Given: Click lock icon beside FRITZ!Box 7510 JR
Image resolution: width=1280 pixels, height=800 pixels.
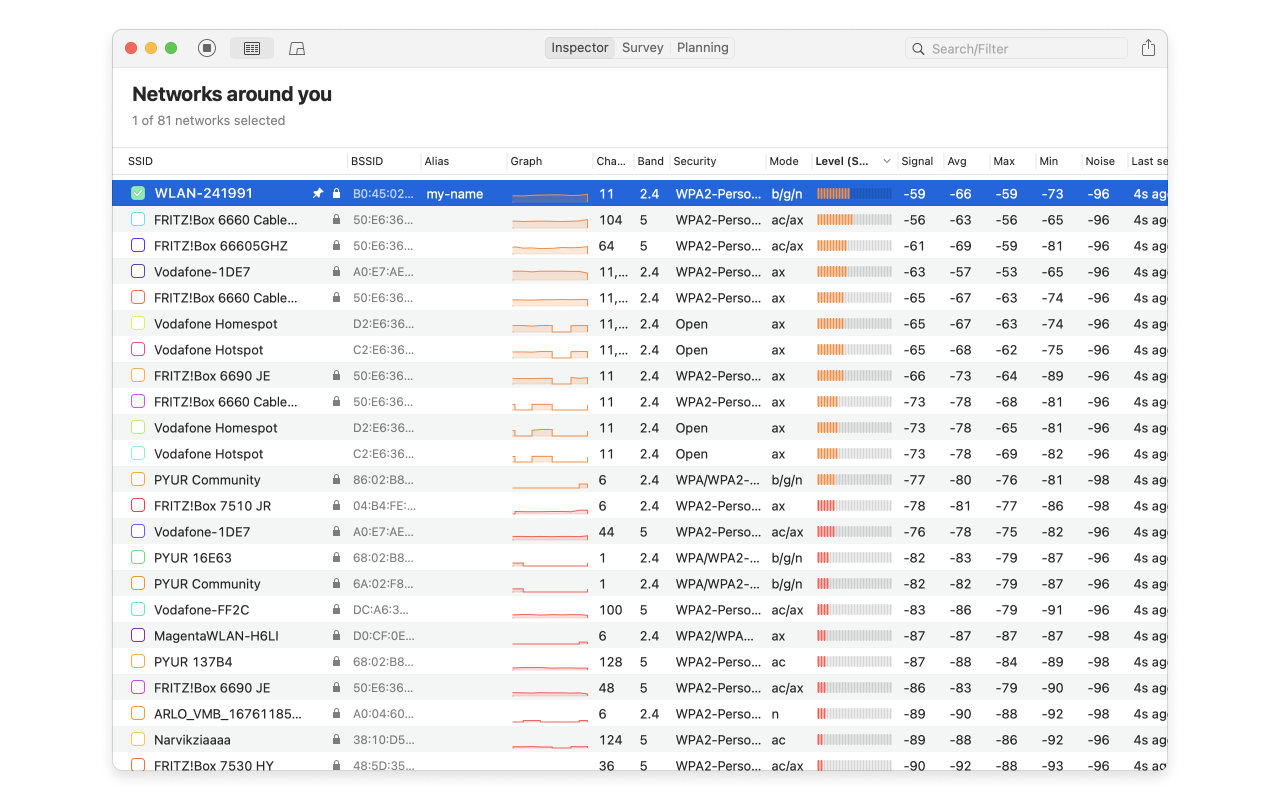Looking at the screenshot, I should 336,505.
